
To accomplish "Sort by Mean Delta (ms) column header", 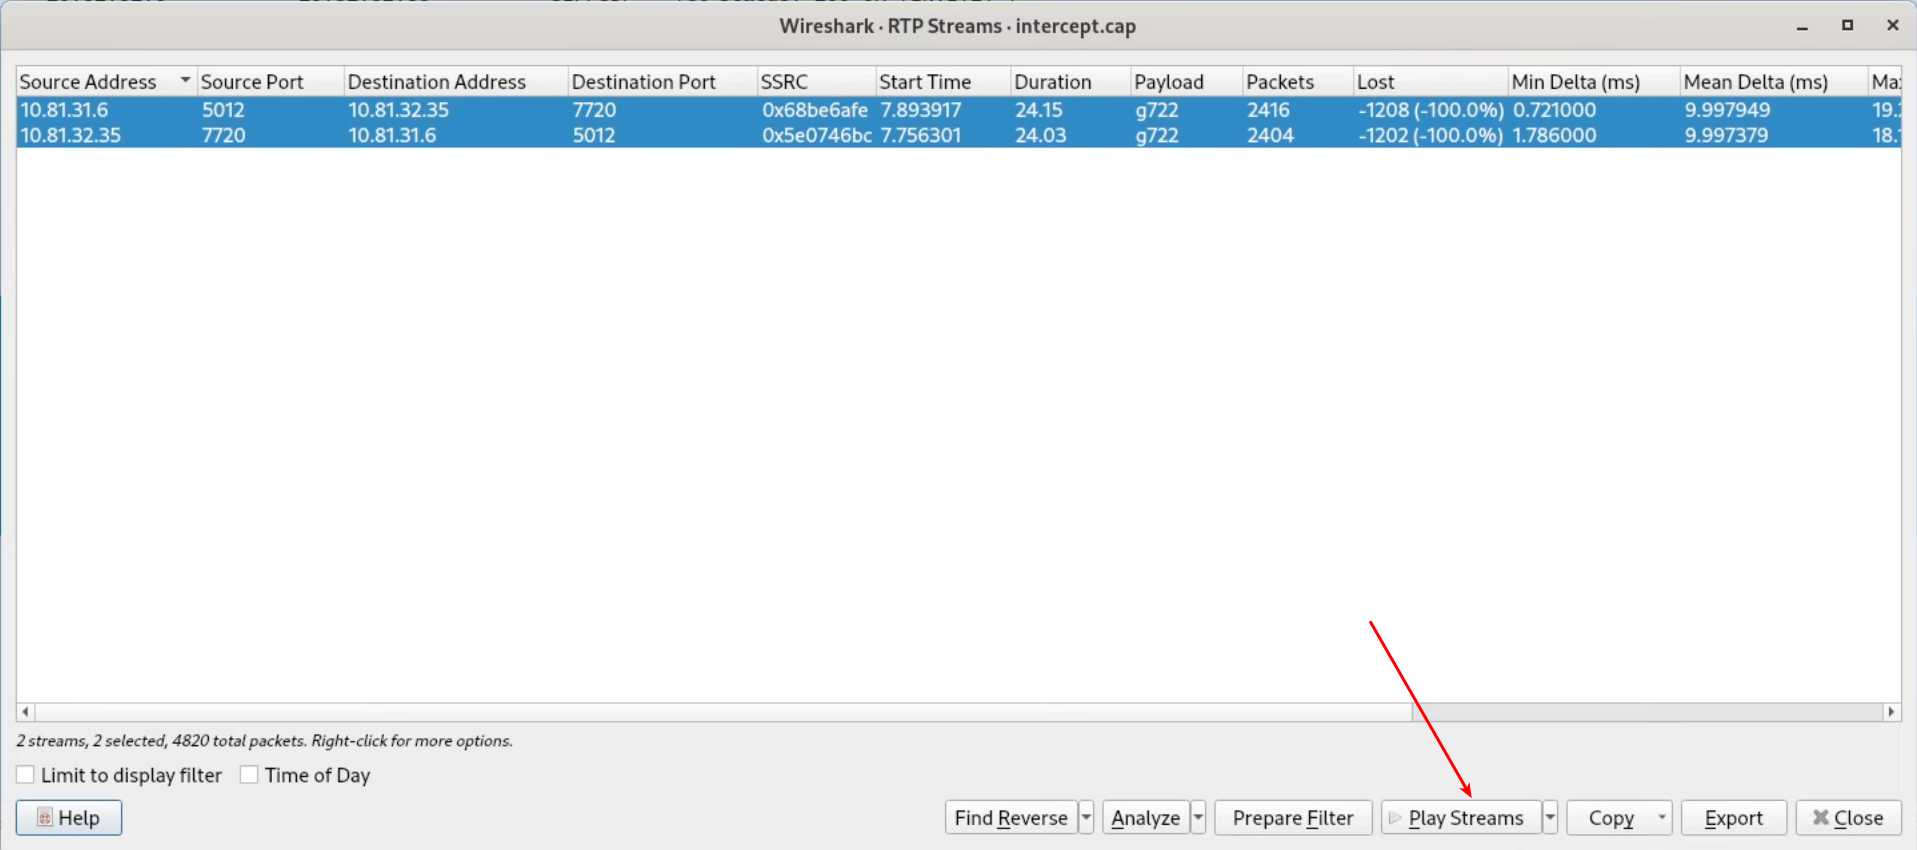I will 1774,82.
